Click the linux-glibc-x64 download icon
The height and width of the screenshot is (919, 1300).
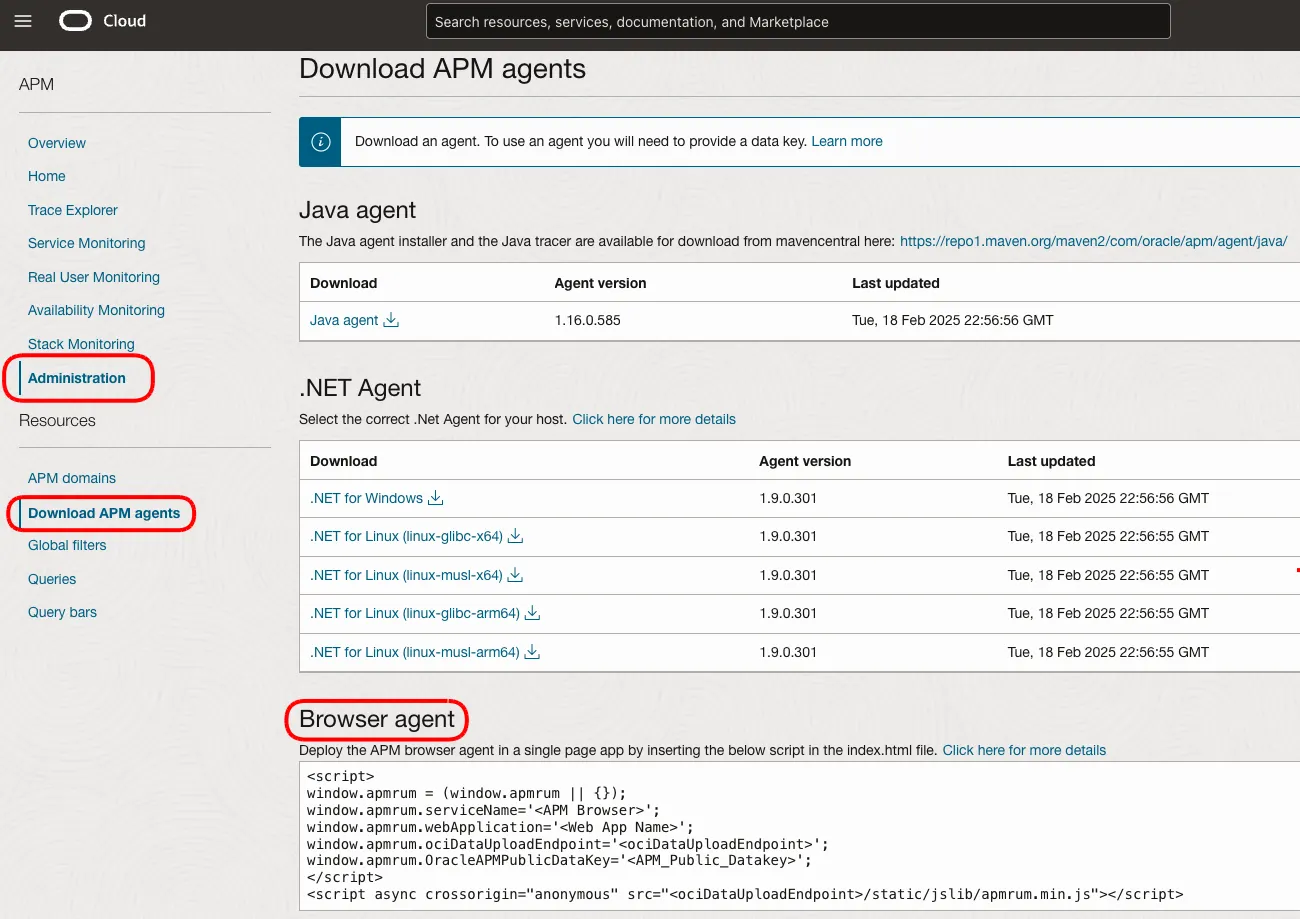tap(514, 537)
